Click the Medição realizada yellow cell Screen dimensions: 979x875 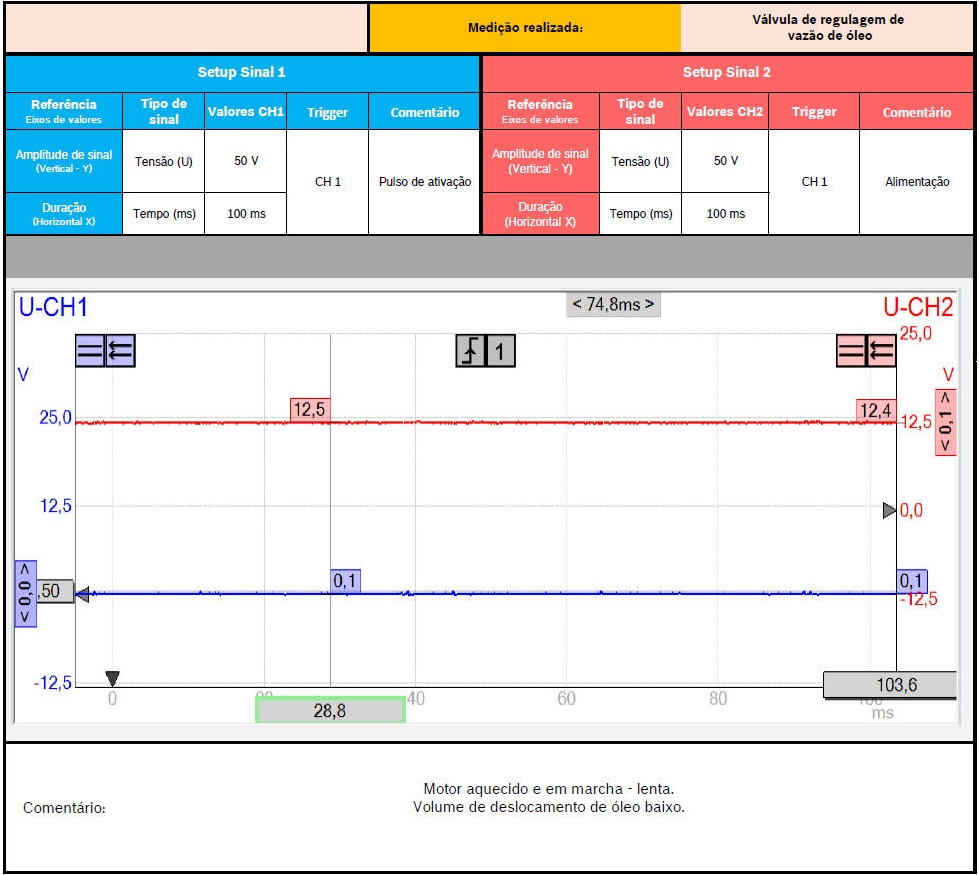525,28
